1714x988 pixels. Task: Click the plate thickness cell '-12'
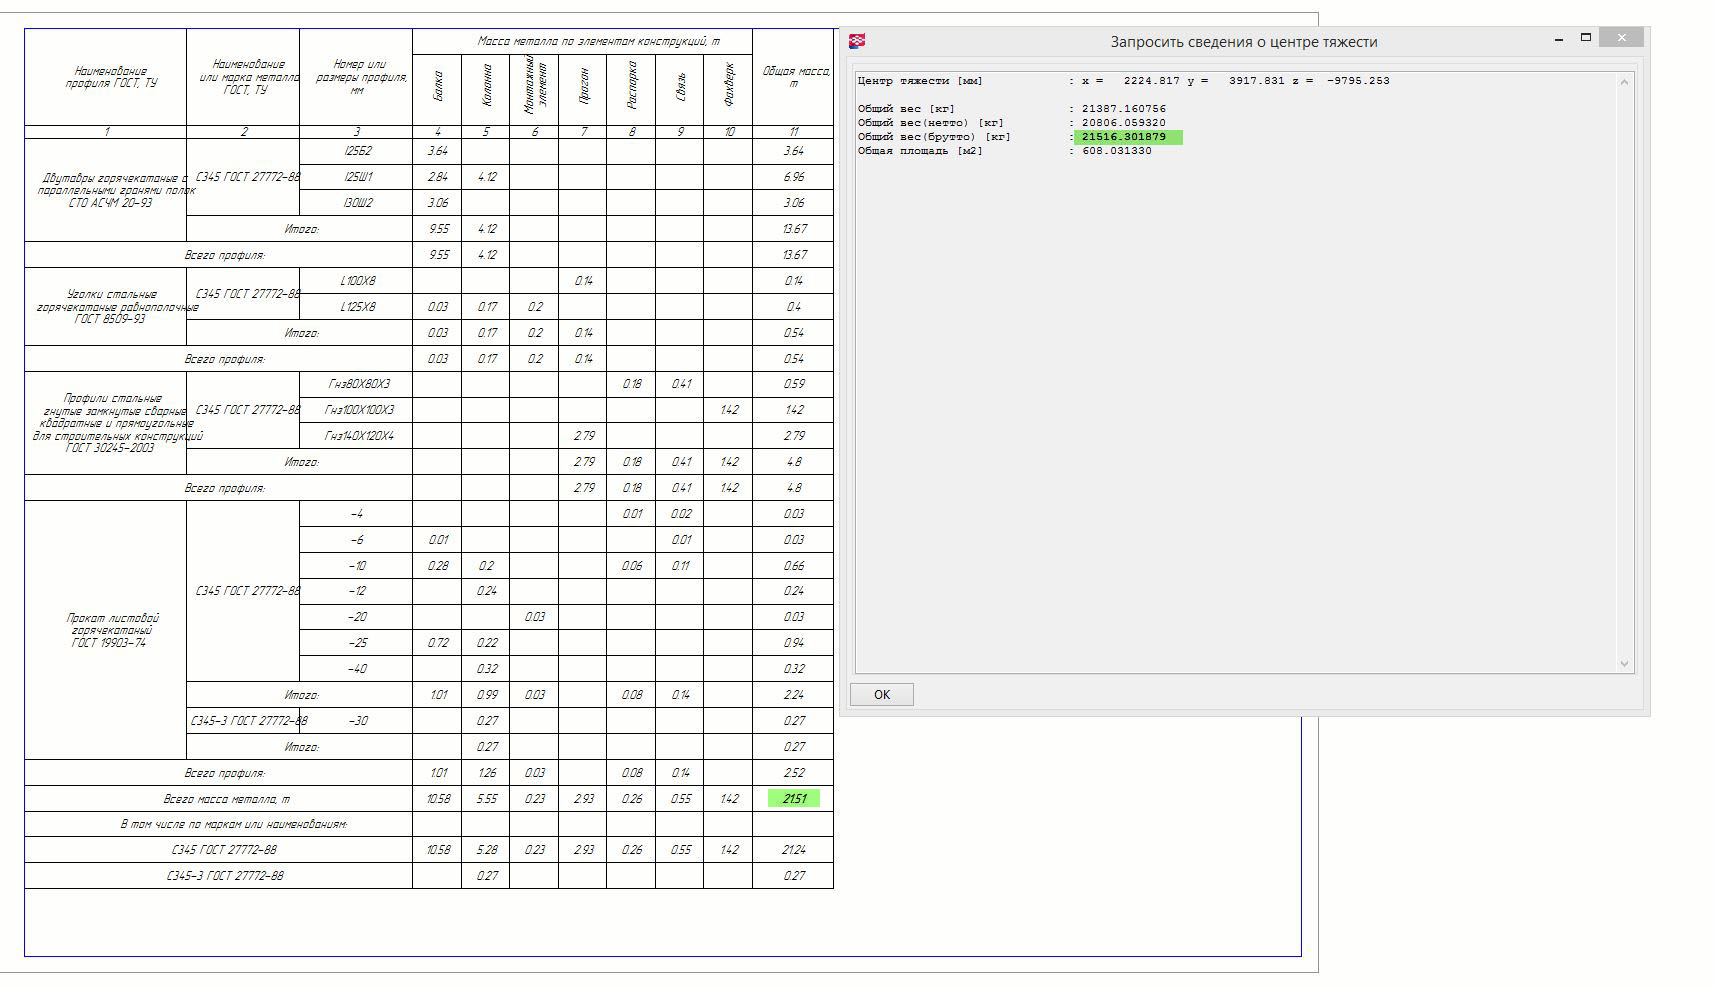357,591
